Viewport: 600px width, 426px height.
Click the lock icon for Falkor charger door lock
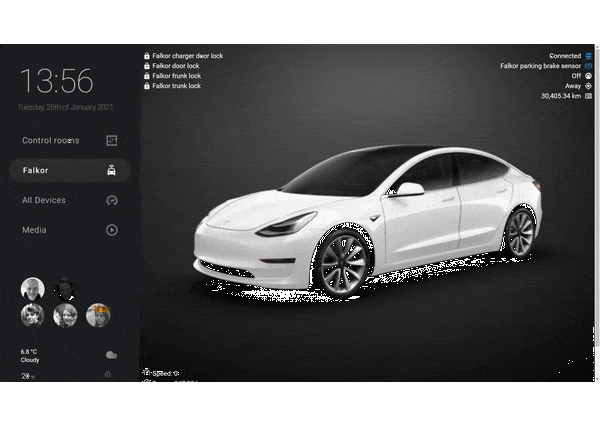point(147,56)
